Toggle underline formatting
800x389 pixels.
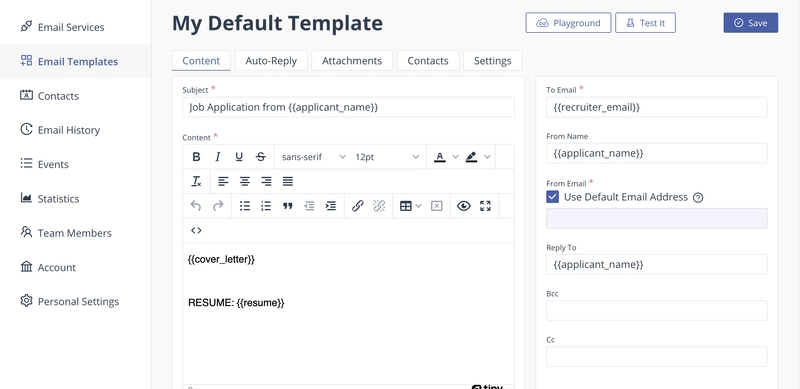(239, 157)
